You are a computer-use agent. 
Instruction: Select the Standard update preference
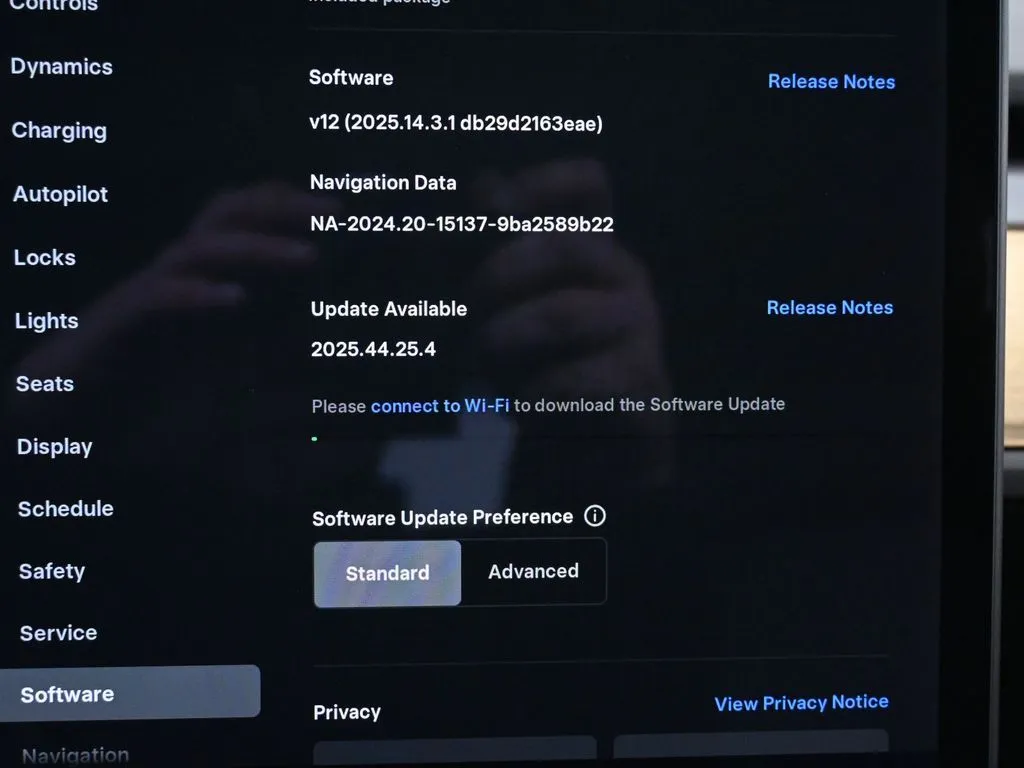pyautogui.click(x=388, y=573)
